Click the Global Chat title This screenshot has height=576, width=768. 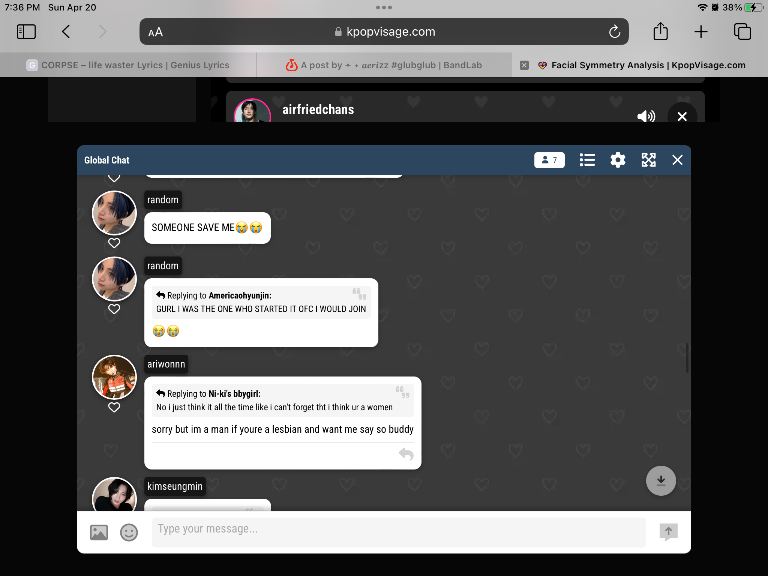click(107, 160)
